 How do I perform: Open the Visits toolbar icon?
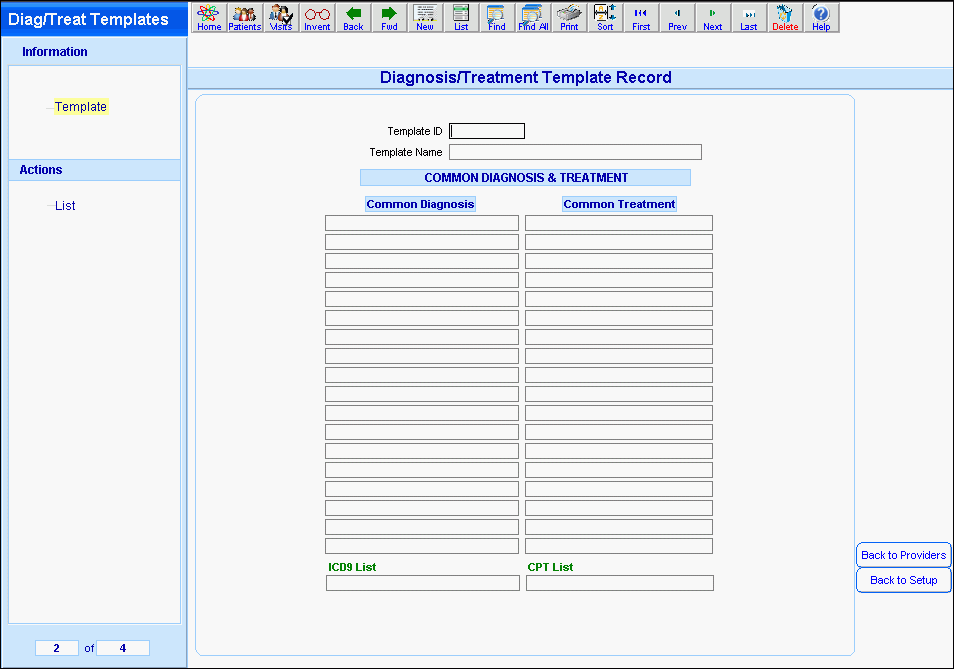[x=281, y=17]
